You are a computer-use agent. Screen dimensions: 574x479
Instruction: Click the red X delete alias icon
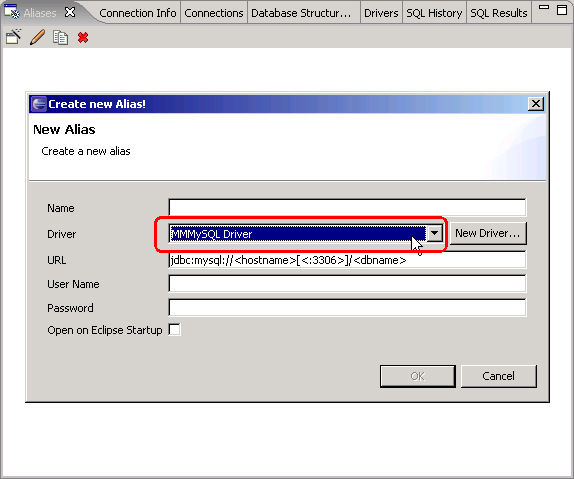(83, 37)
